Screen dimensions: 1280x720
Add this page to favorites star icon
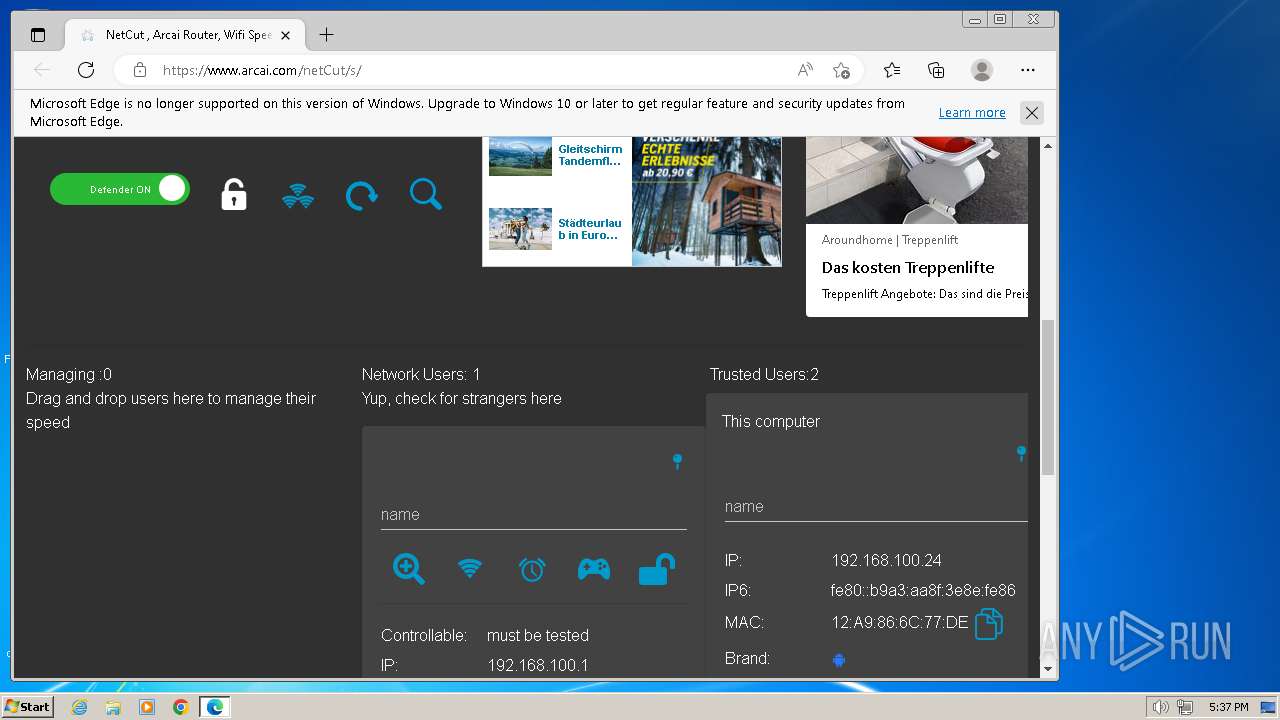(x=841, y=70)
